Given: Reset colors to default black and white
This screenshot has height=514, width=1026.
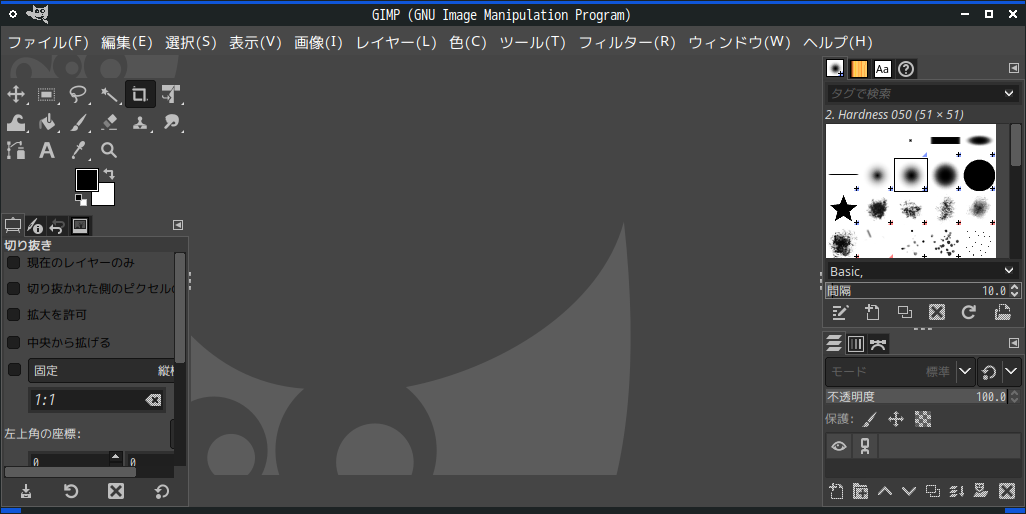Looking at the screenshot, I should 80,199.
